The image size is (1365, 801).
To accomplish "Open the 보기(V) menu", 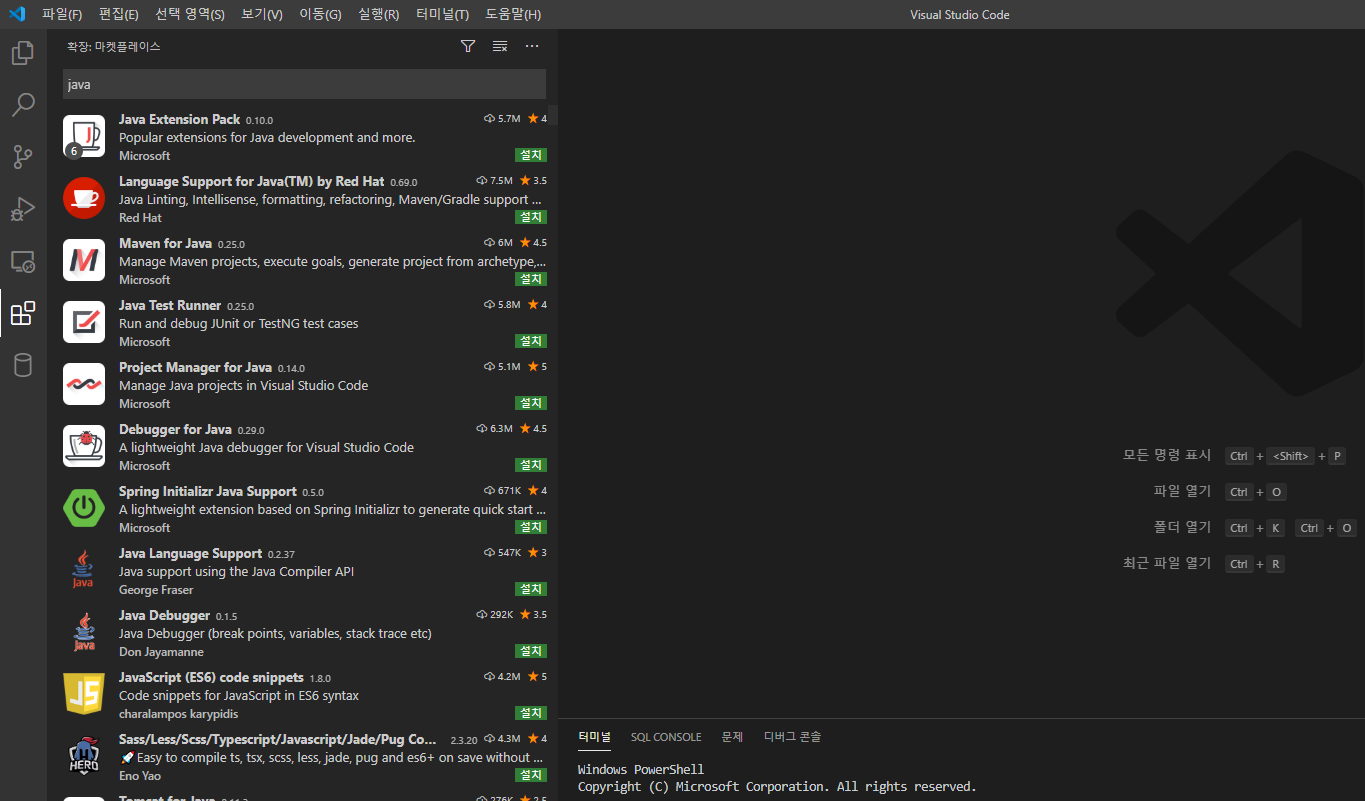I will pos(262,14).
